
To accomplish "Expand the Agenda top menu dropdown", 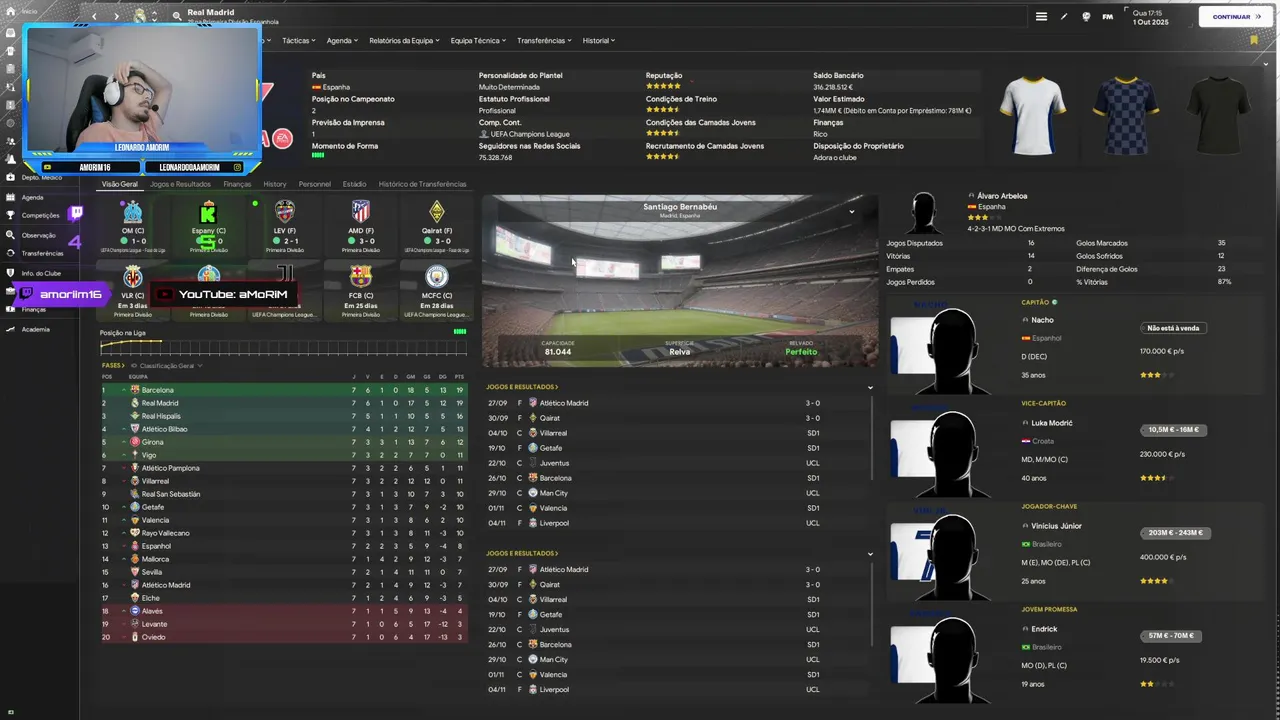I will pyautogui.click(x=343, y=41).
